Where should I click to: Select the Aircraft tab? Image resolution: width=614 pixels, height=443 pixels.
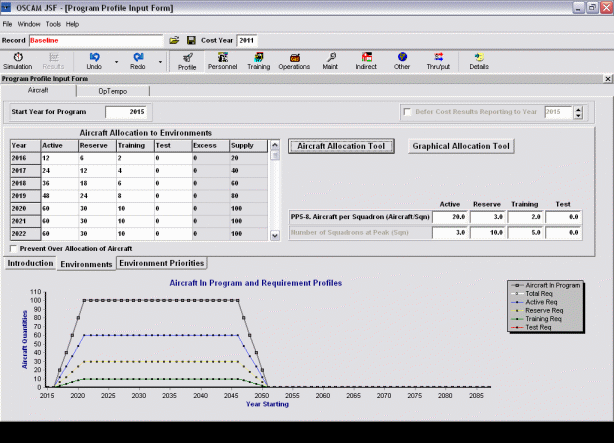38,90
